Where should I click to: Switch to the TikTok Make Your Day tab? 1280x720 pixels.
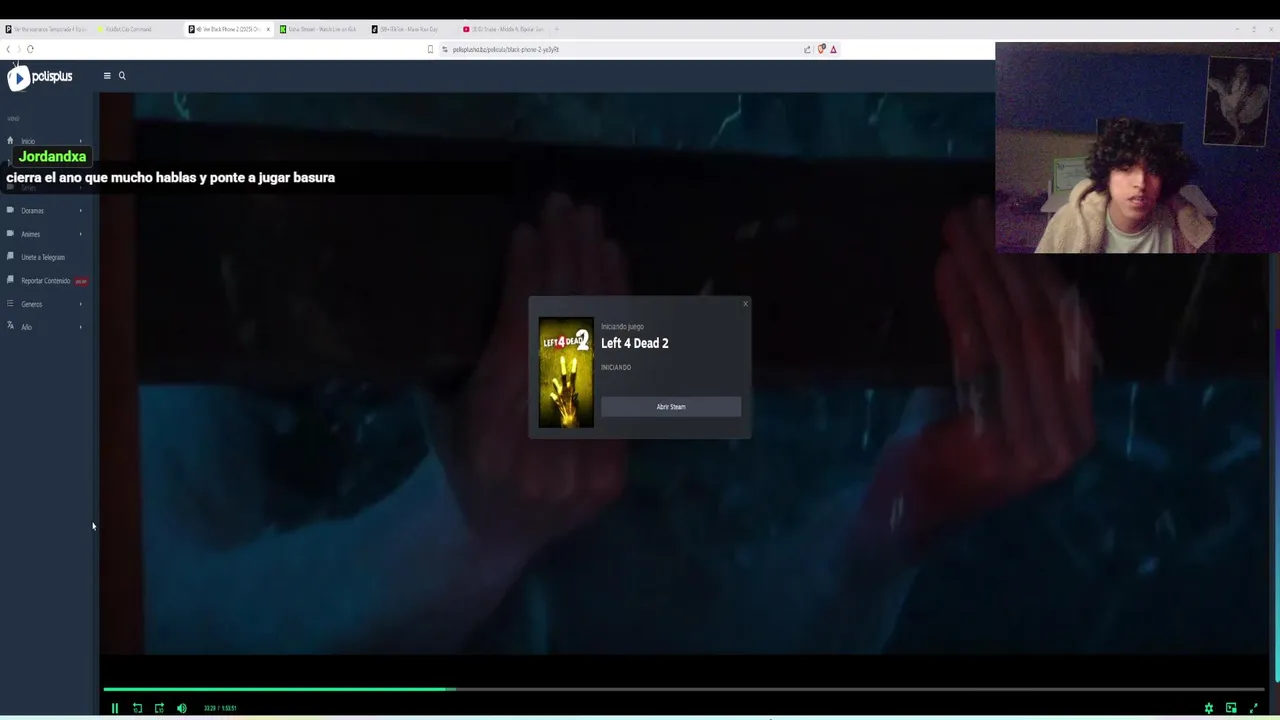(412, 29)
